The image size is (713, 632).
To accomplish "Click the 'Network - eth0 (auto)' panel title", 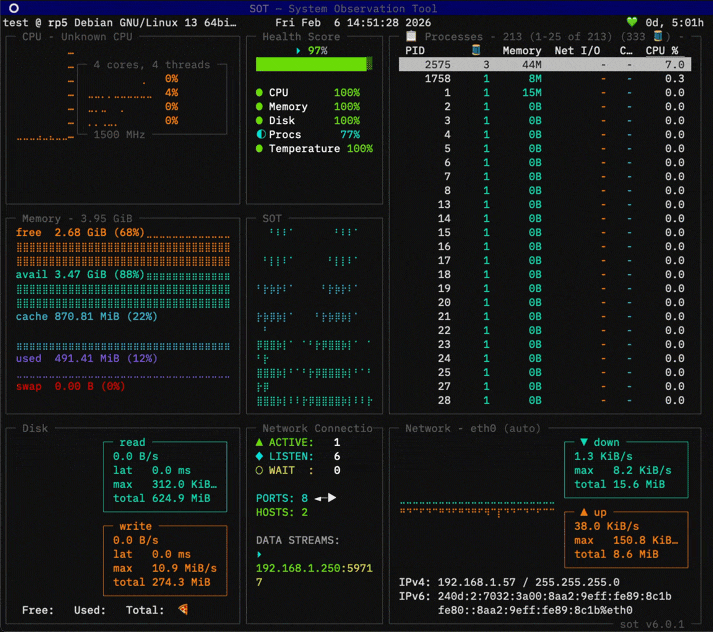I will 473,428.
